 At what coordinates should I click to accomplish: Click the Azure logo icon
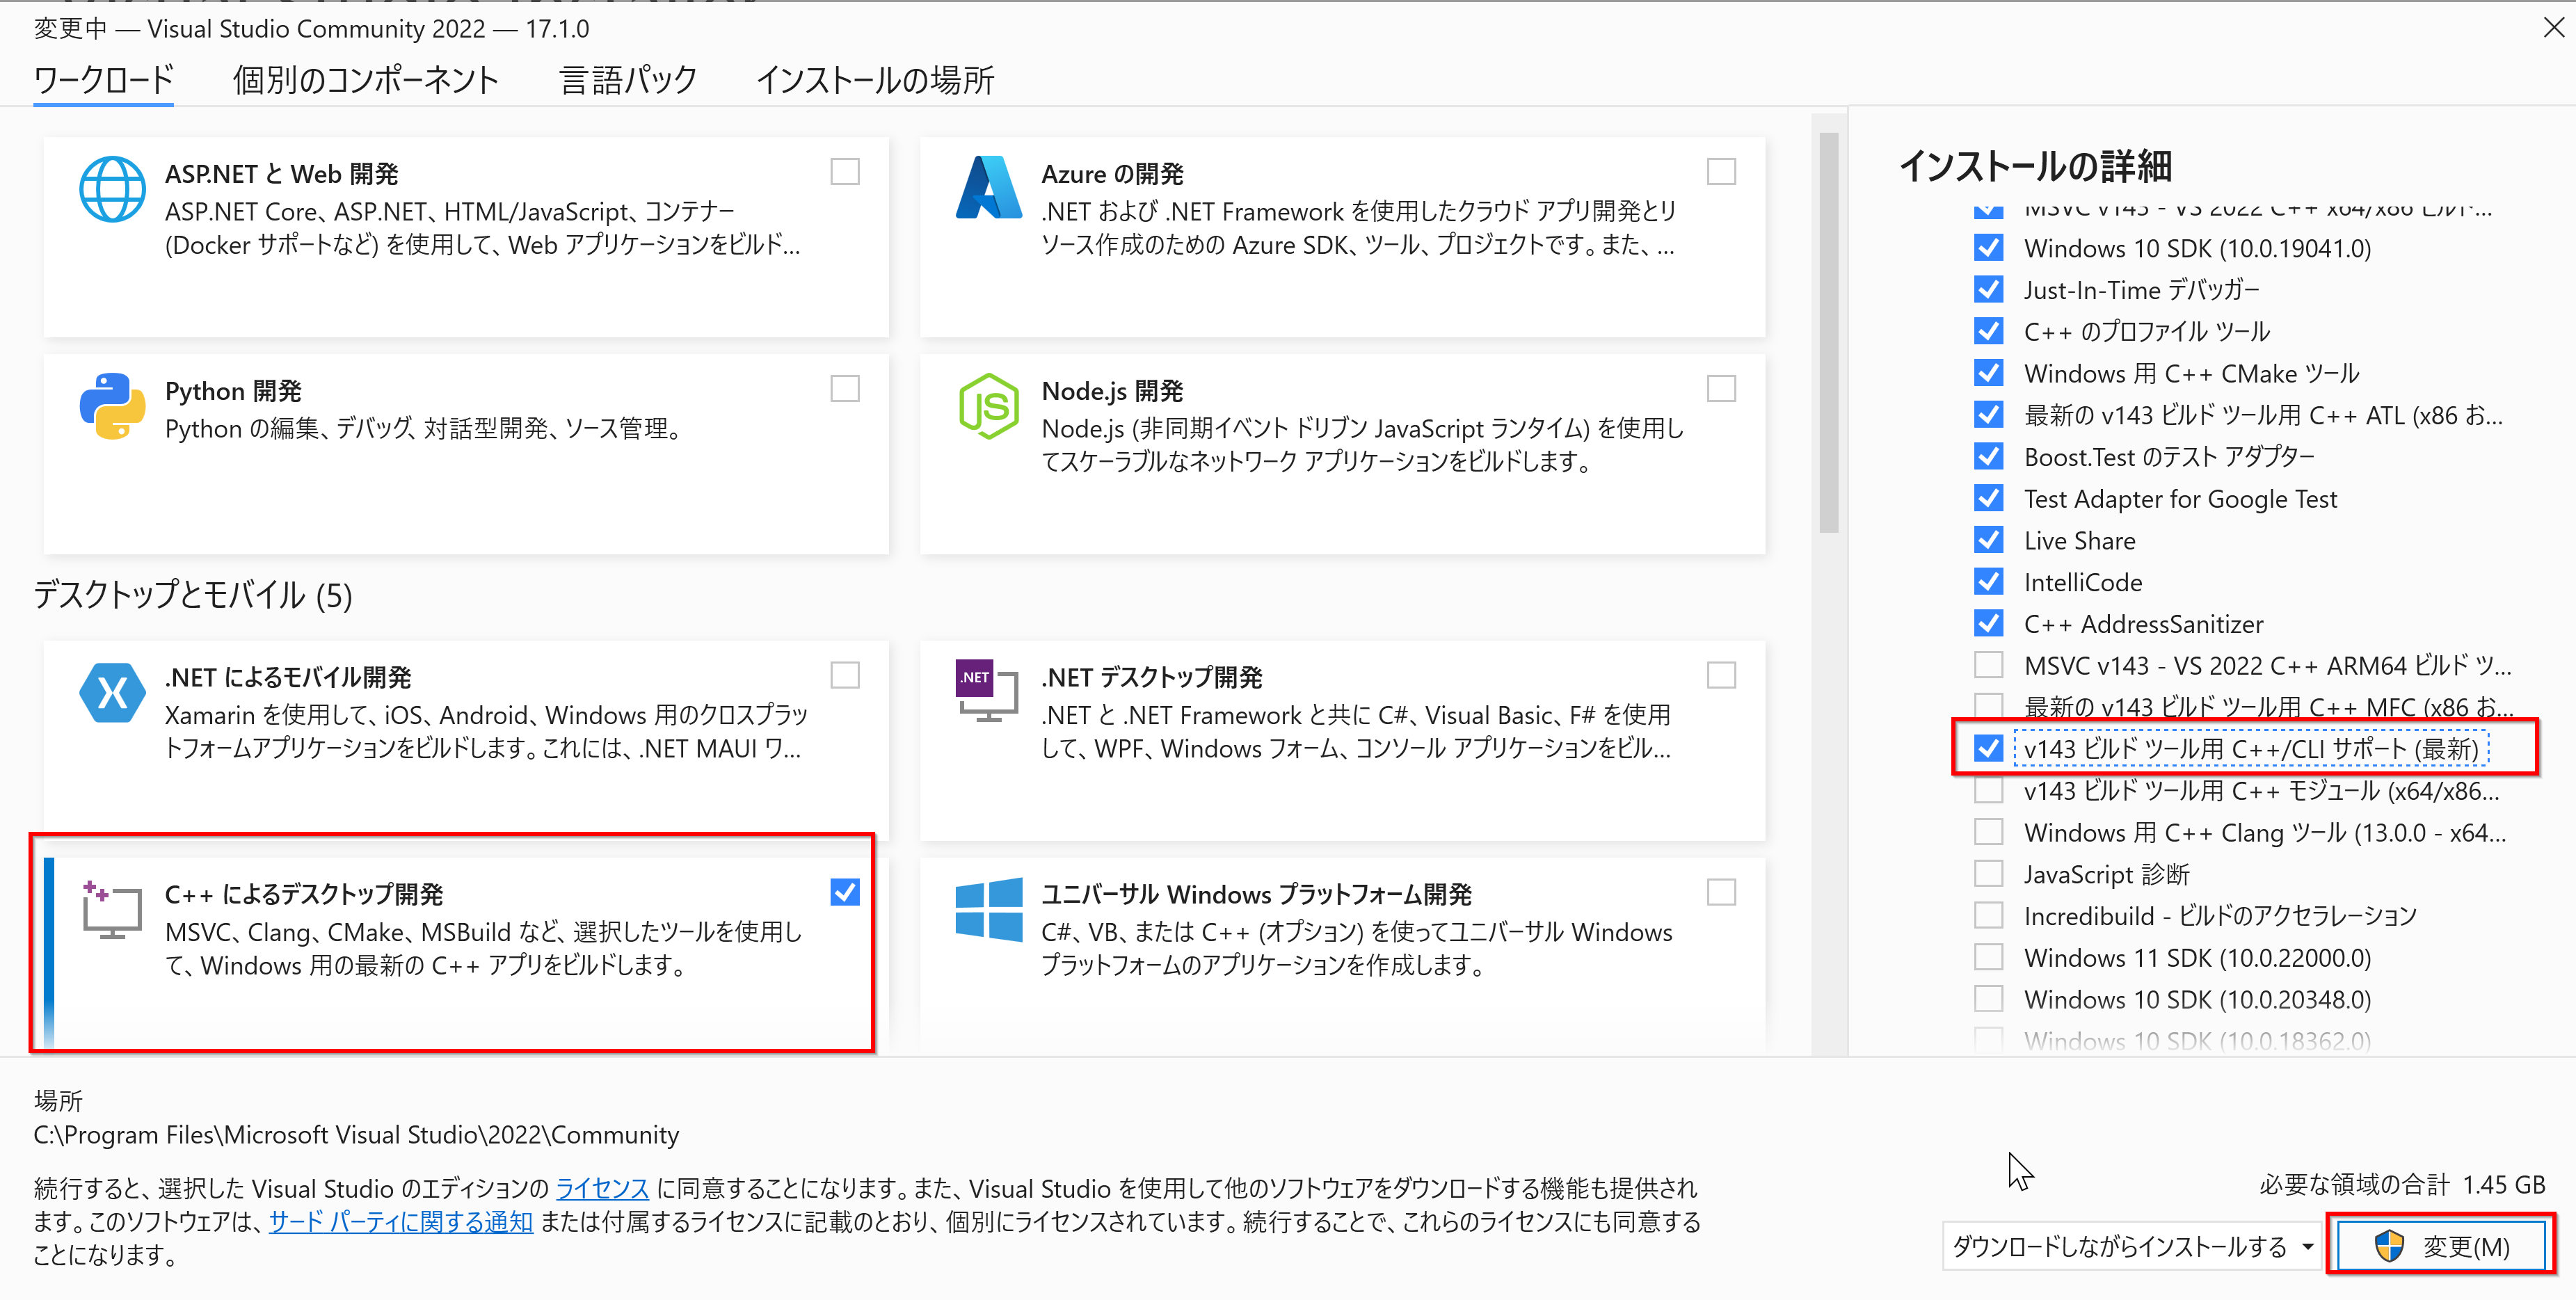[988, 188]
